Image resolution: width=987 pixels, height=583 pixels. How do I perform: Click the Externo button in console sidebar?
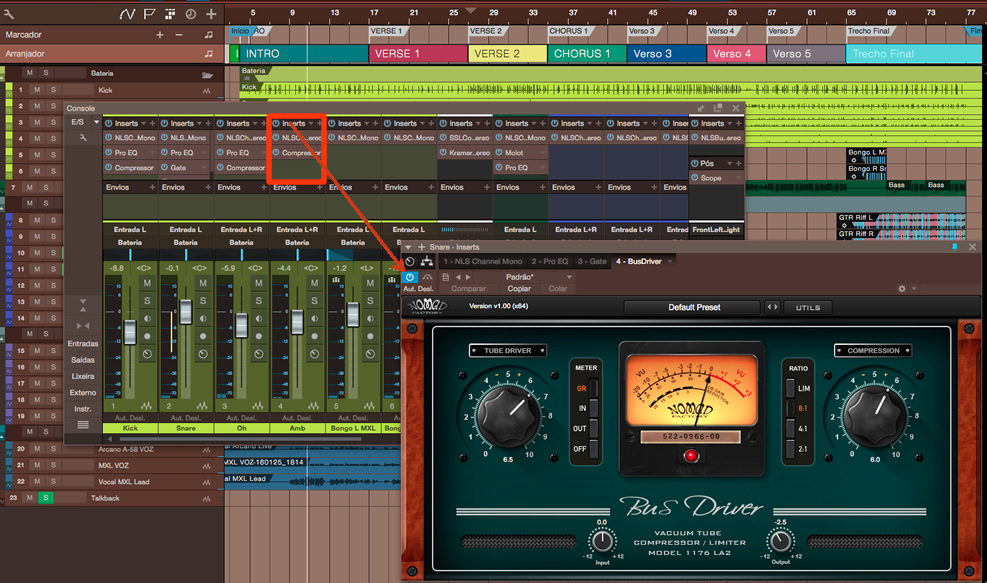tap(83, 393)
